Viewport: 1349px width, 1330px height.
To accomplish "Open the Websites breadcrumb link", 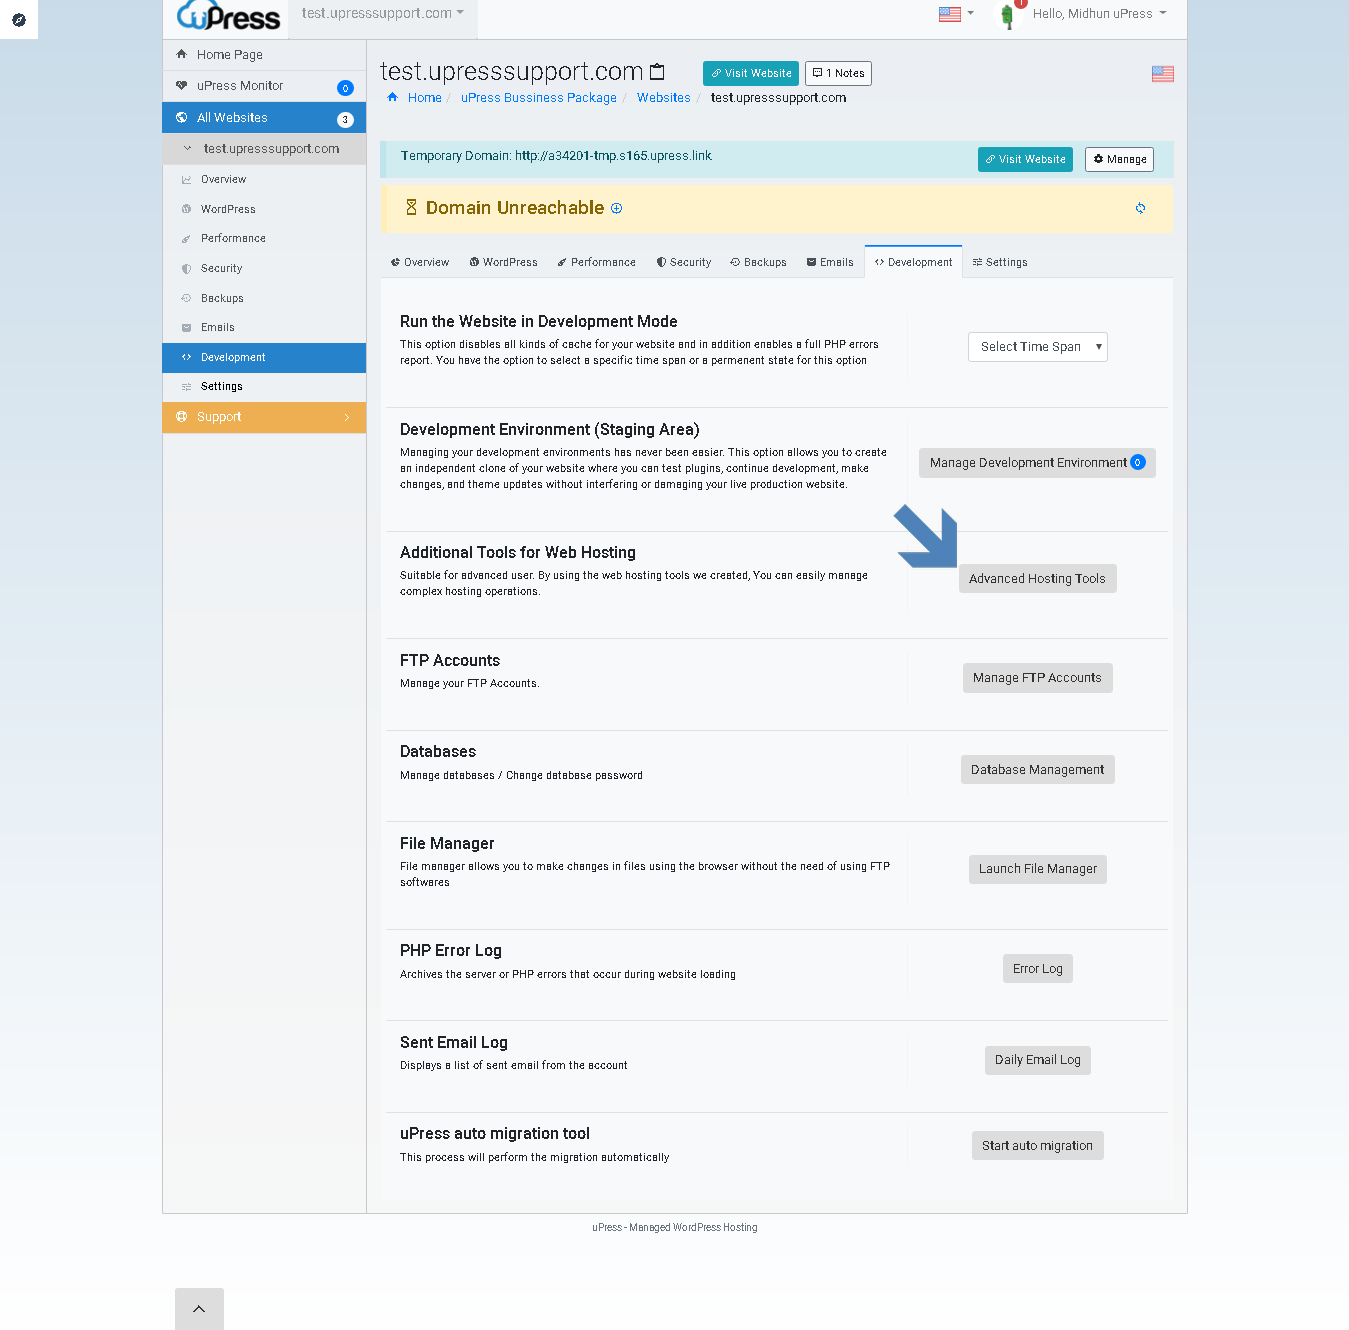I will pyautogui.click(x=664, y=98).
